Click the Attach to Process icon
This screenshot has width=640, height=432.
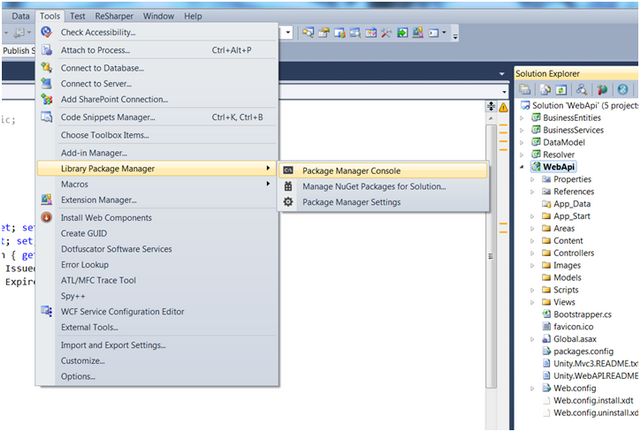[x=47, y=50]
